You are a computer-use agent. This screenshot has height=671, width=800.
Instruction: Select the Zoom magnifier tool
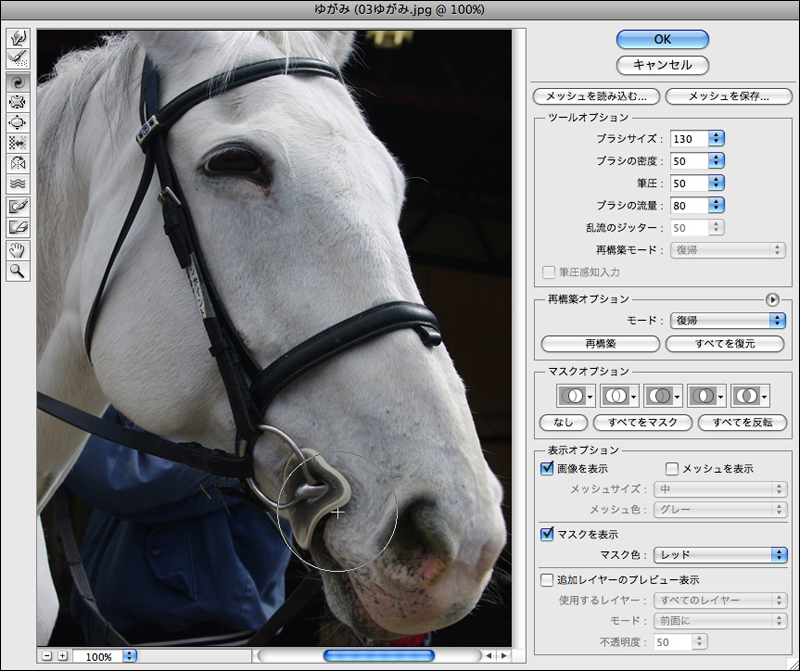(x=17, y=270)
